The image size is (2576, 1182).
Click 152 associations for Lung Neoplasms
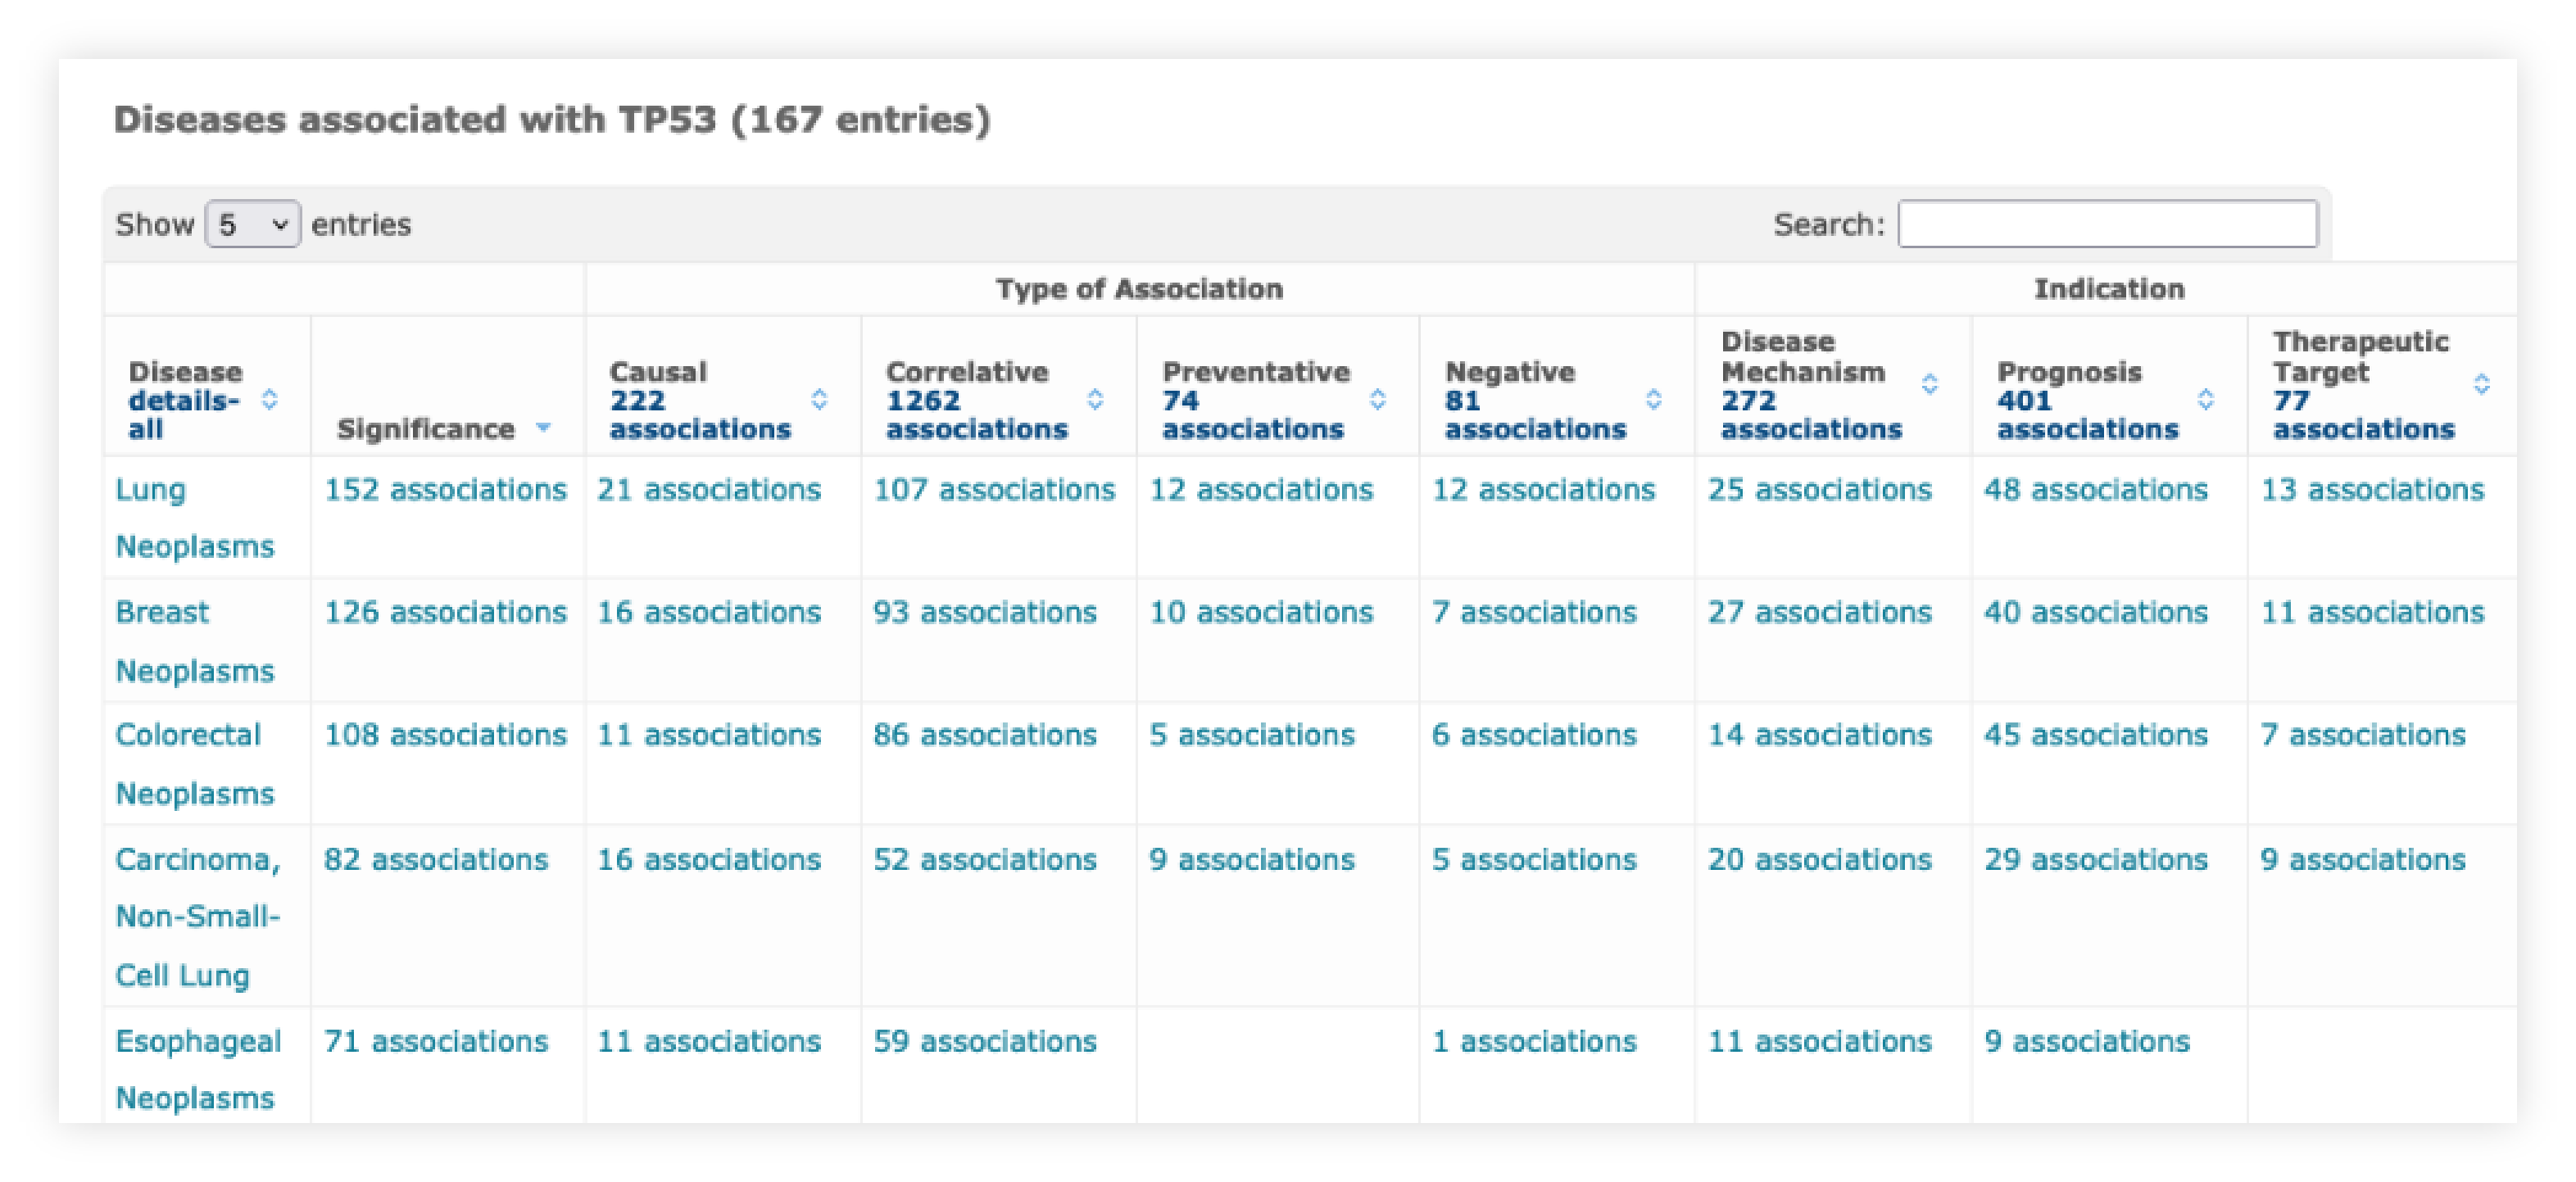(x=445, y=490)
